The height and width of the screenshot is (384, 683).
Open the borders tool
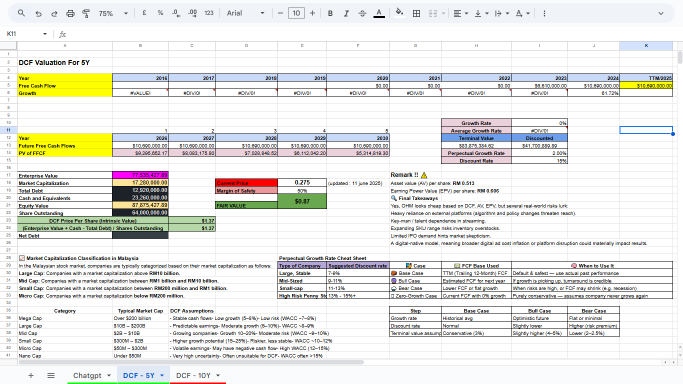tap(416, 13)
